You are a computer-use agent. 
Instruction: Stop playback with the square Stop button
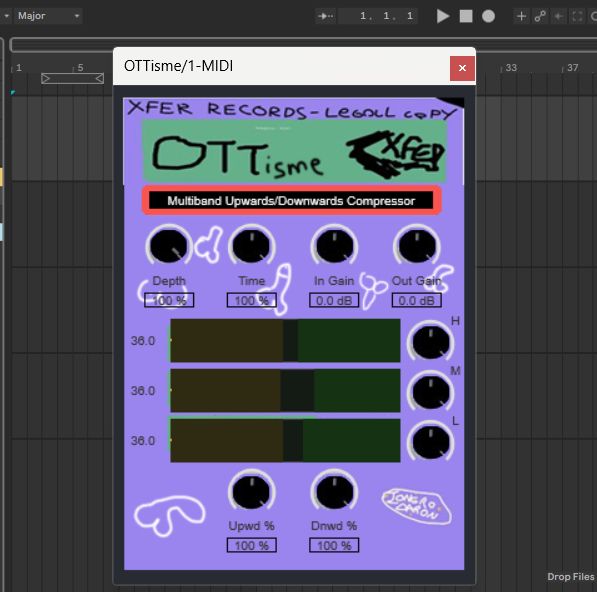point(466,16)
